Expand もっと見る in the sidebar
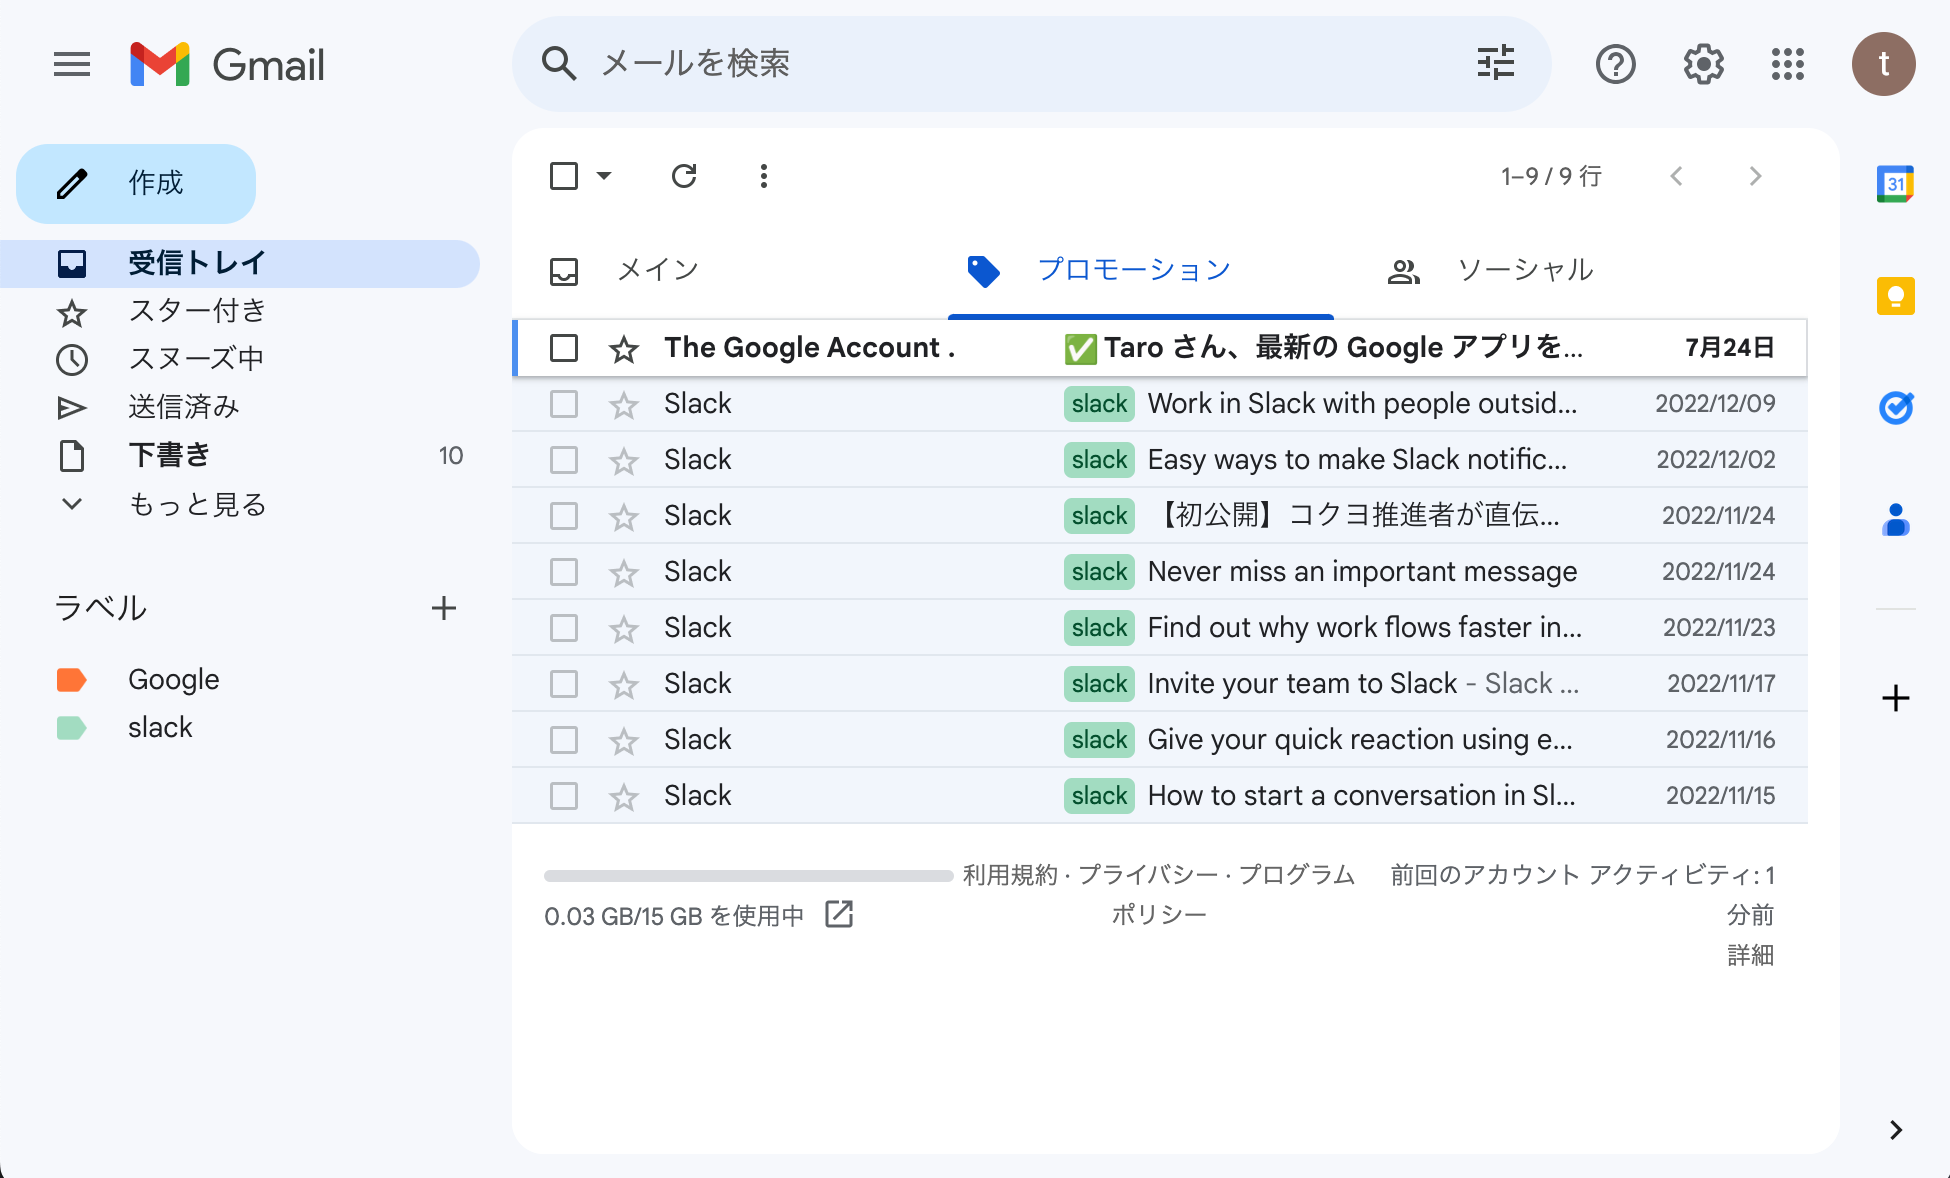The height and width of the screenshot is (1178, 1950). 198,504
